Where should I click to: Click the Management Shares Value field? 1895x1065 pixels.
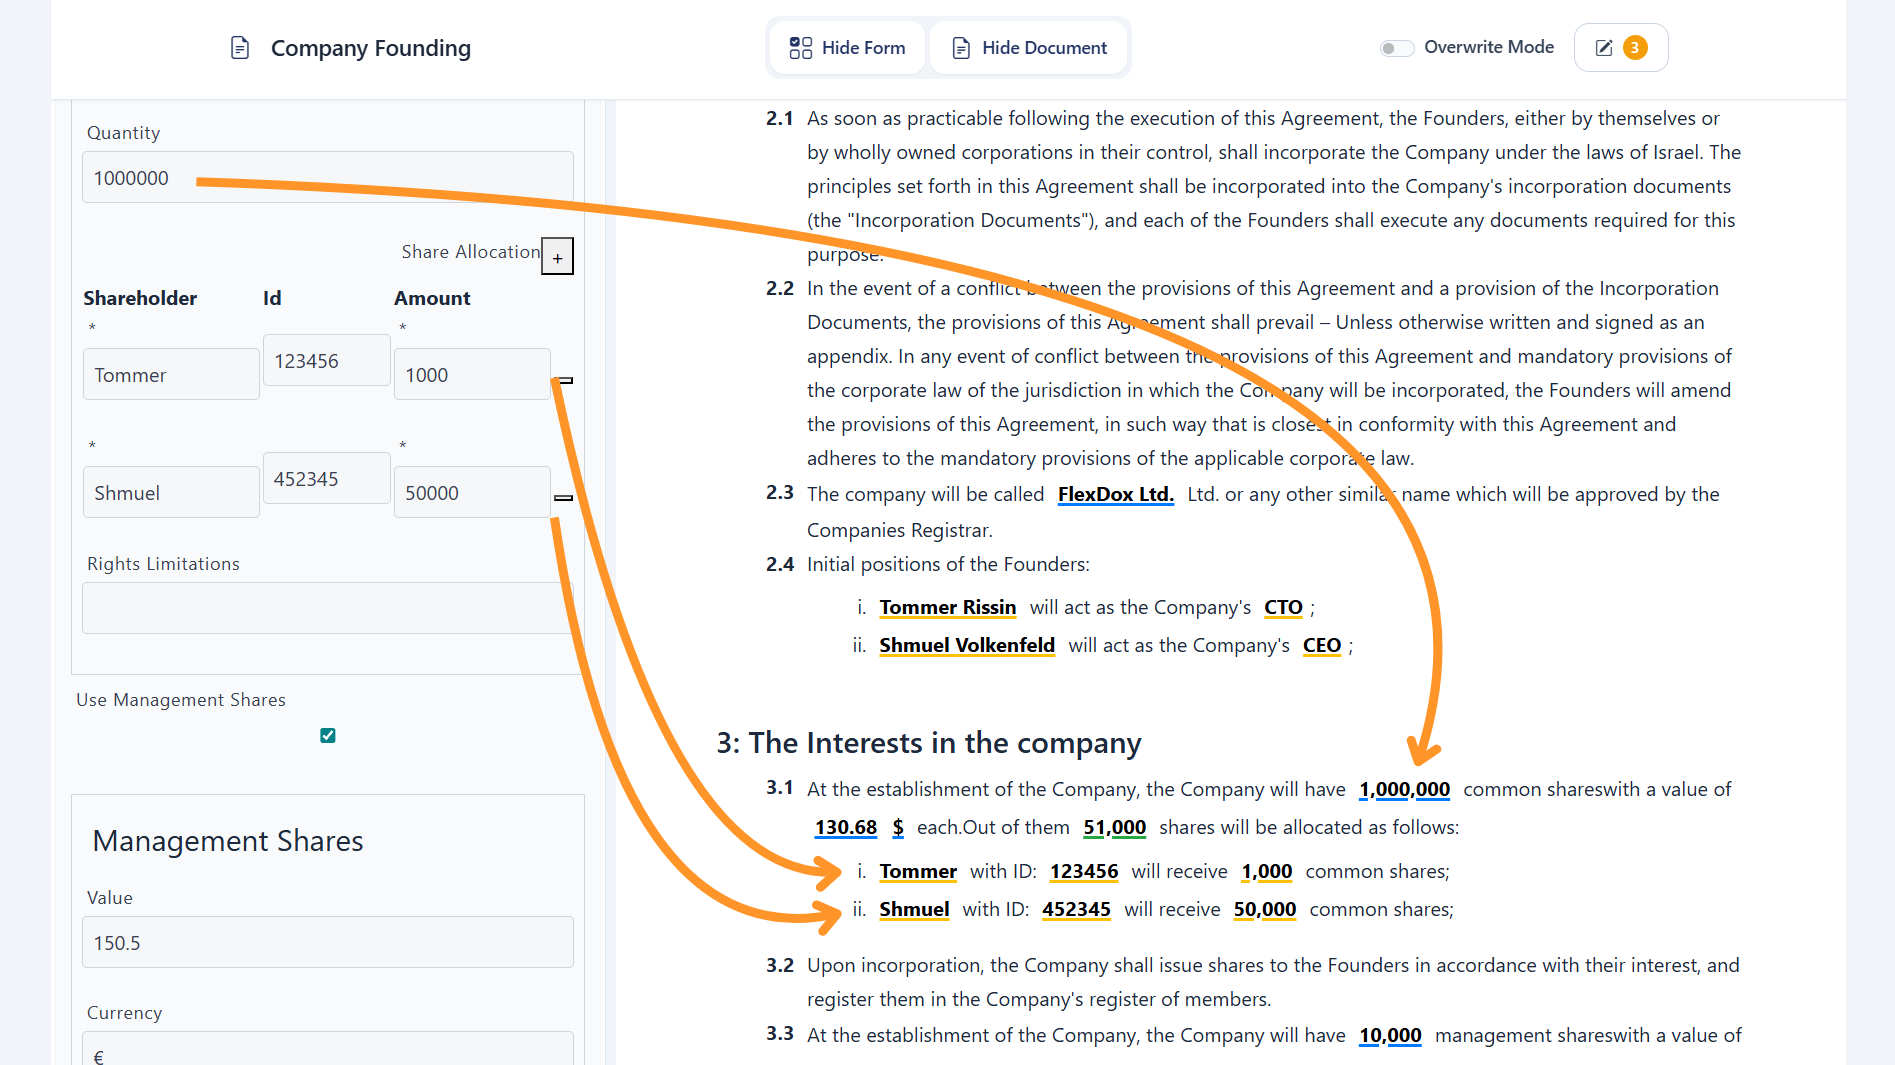click(327, 943)
